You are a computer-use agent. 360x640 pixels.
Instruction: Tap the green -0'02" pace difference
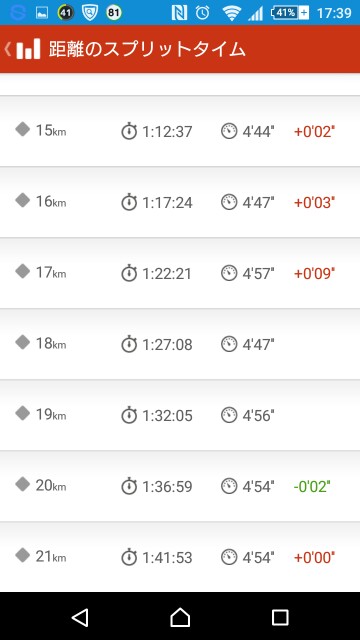click(312, 486)
